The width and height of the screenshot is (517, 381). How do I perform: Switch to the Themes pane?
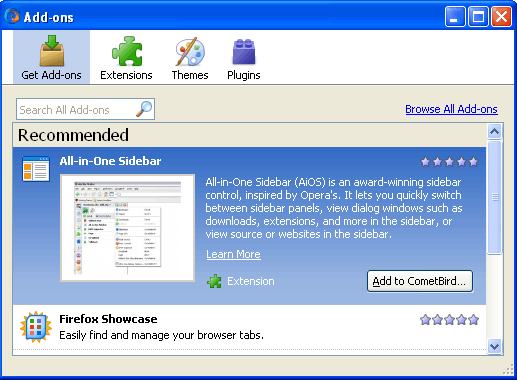click(190, 57)
